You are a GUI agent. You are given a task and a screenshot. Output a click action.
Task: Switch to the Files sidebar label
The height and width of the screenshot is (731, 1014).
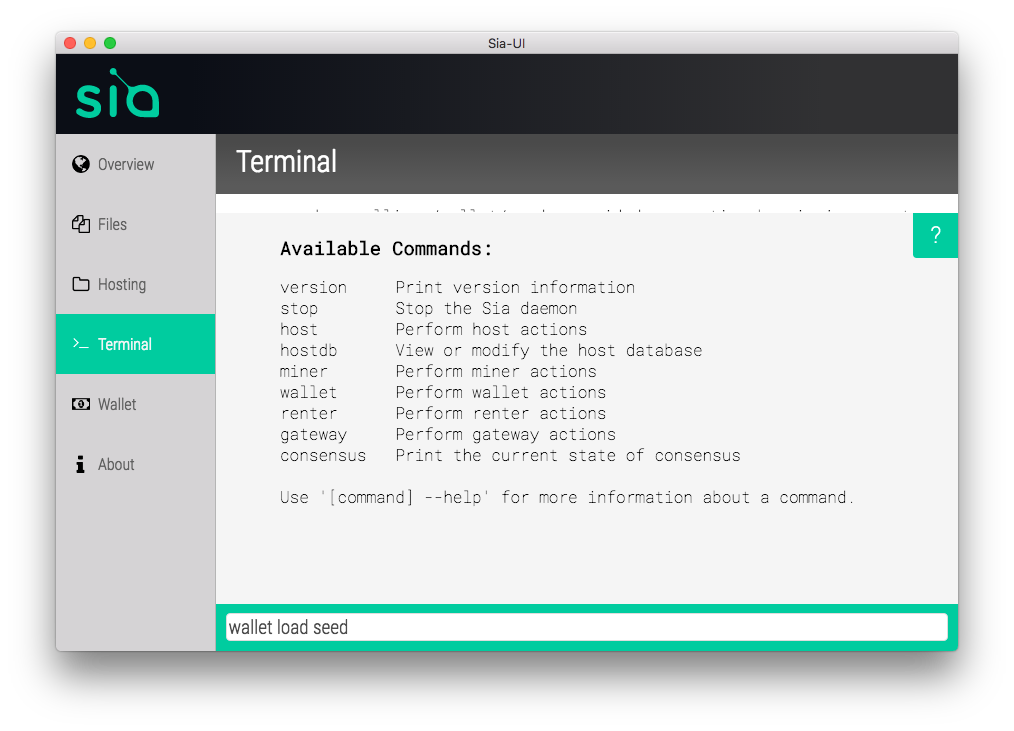(x=113, y=224)
